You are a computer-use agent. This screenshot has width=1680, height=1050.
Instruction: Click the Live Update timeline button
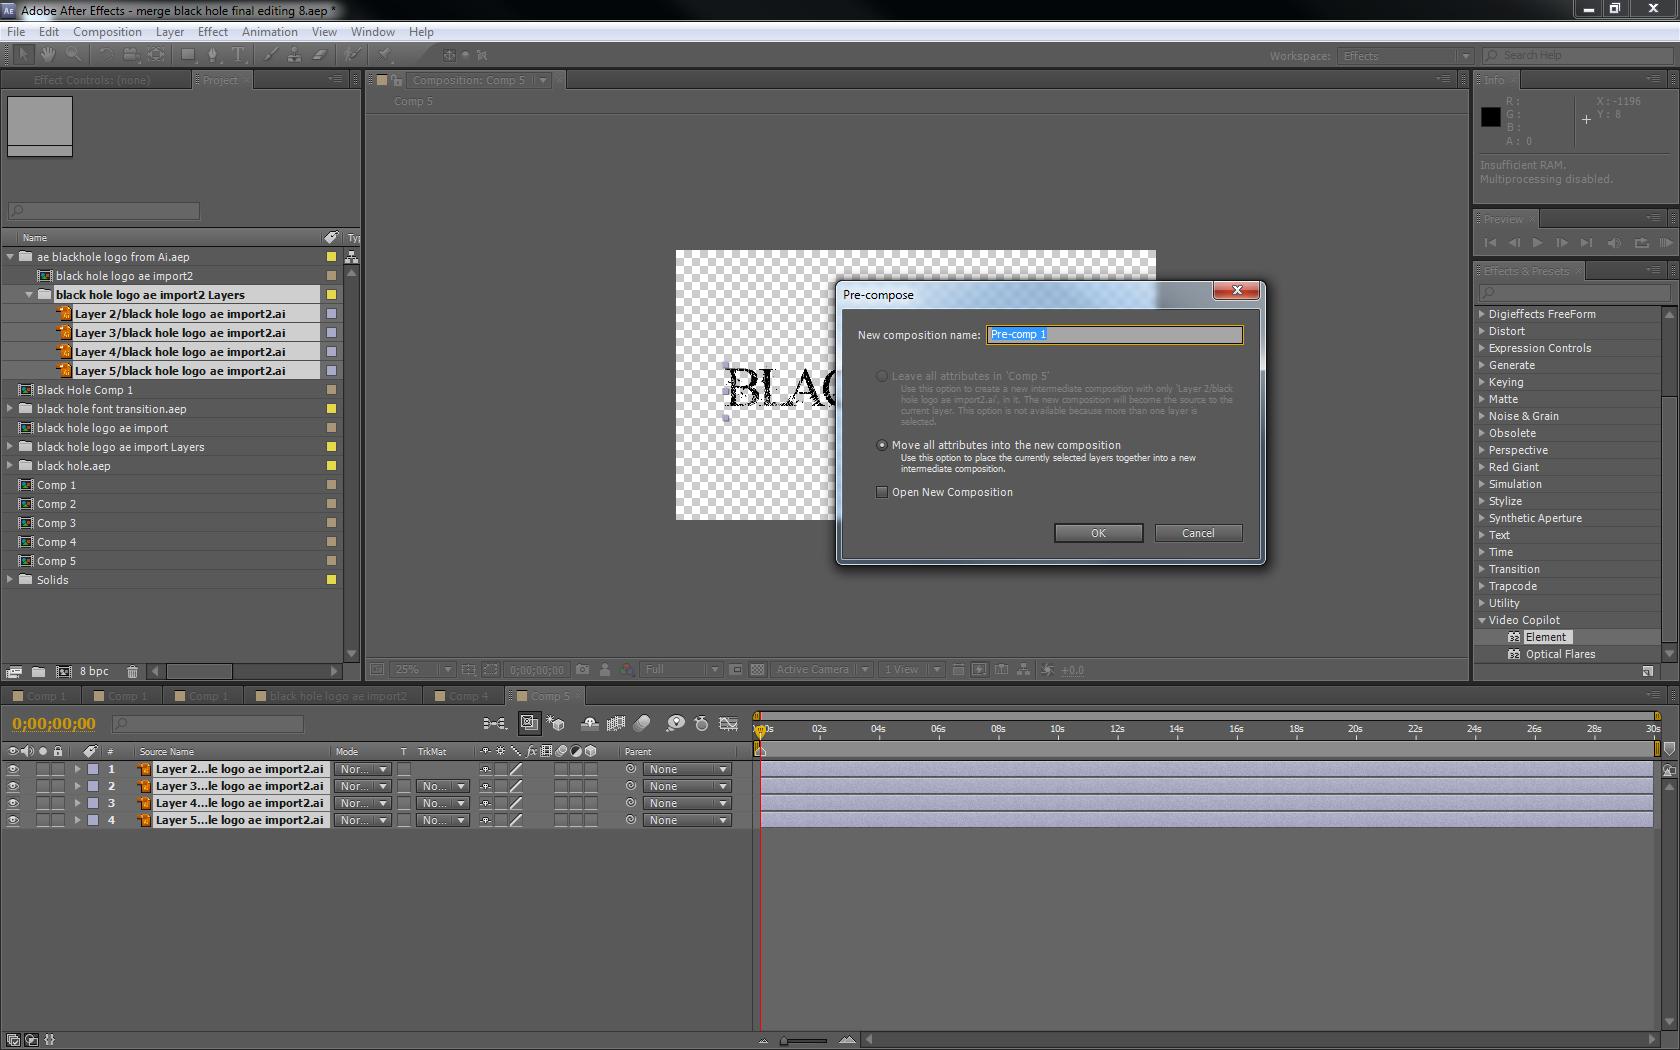click(529, 723)
